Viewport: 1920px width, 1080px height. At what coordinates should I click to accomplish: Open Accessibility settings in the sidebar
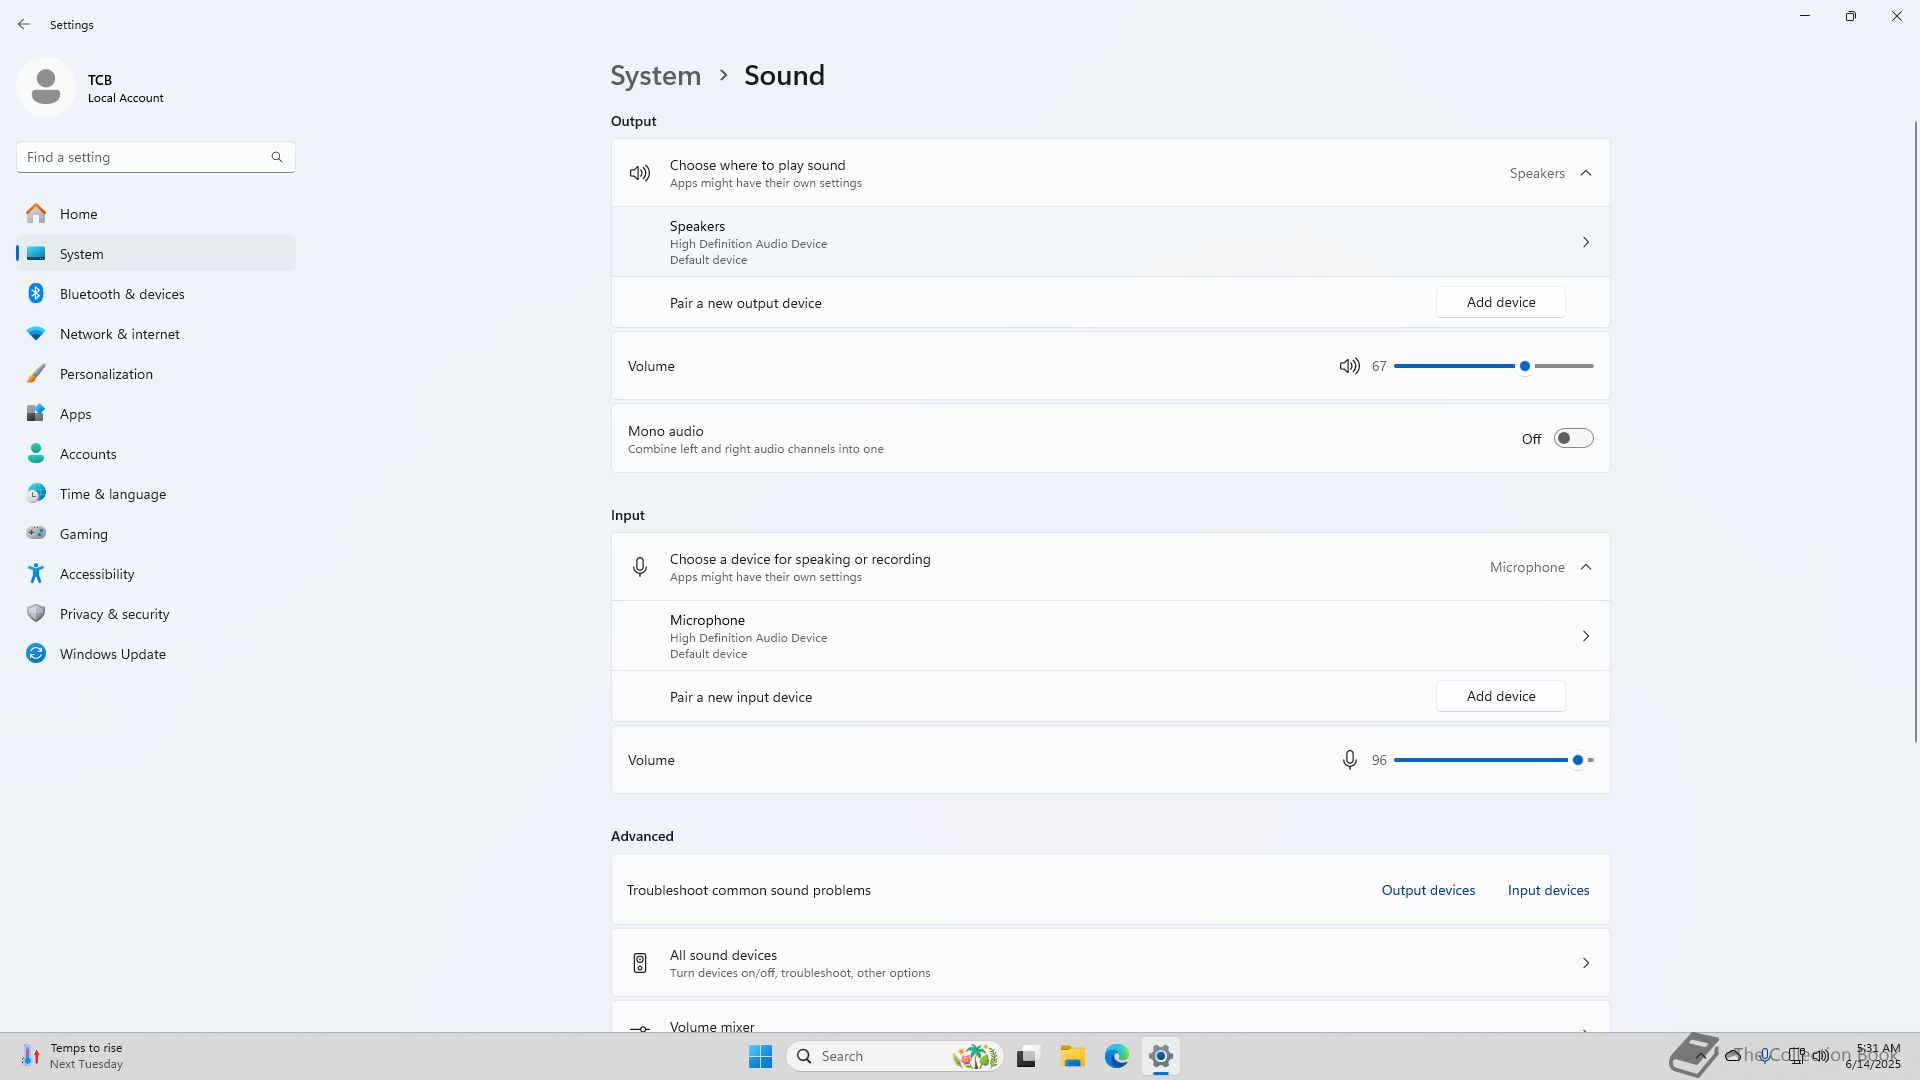(97, 574)
